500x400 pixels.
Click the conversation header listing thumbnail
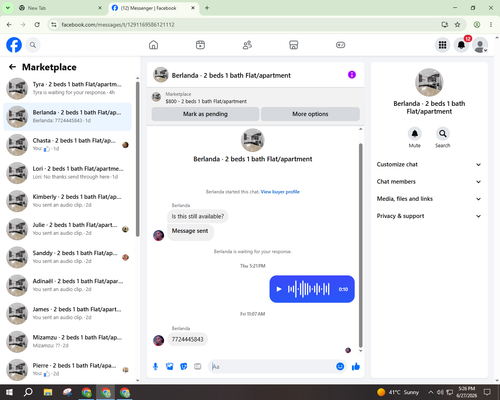click(x=161, y=75)
